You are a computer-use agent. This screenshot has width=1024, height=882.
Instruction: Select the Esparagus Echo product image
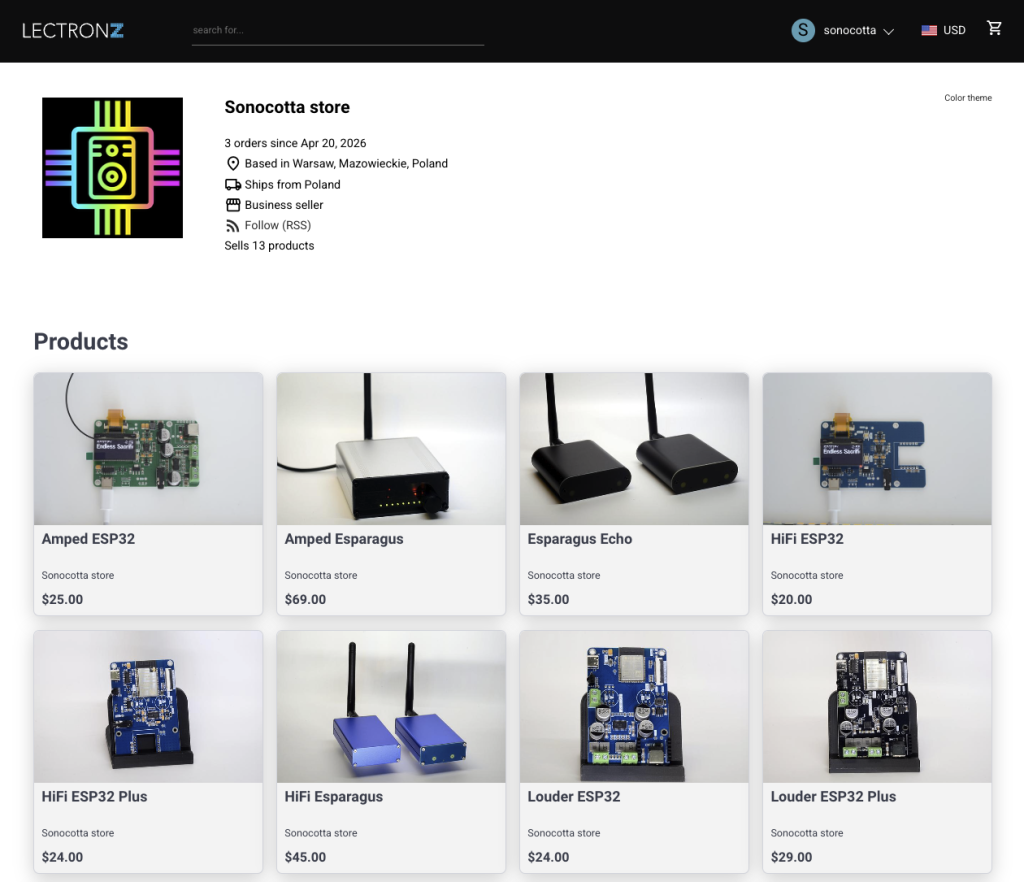[x=634, y=449]
